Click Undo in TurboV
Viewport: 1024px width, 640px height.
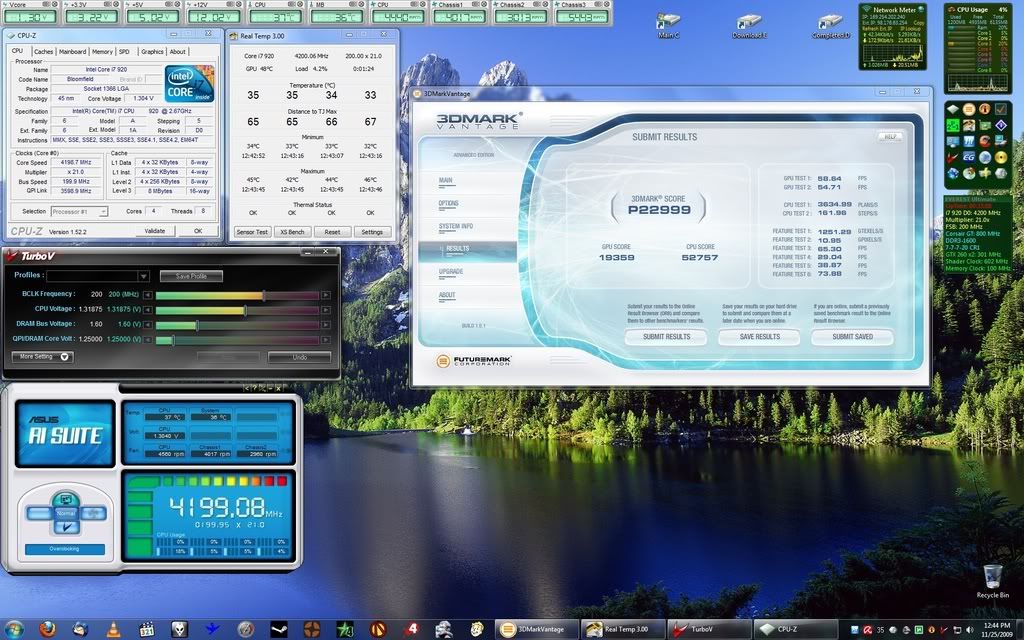299,357
